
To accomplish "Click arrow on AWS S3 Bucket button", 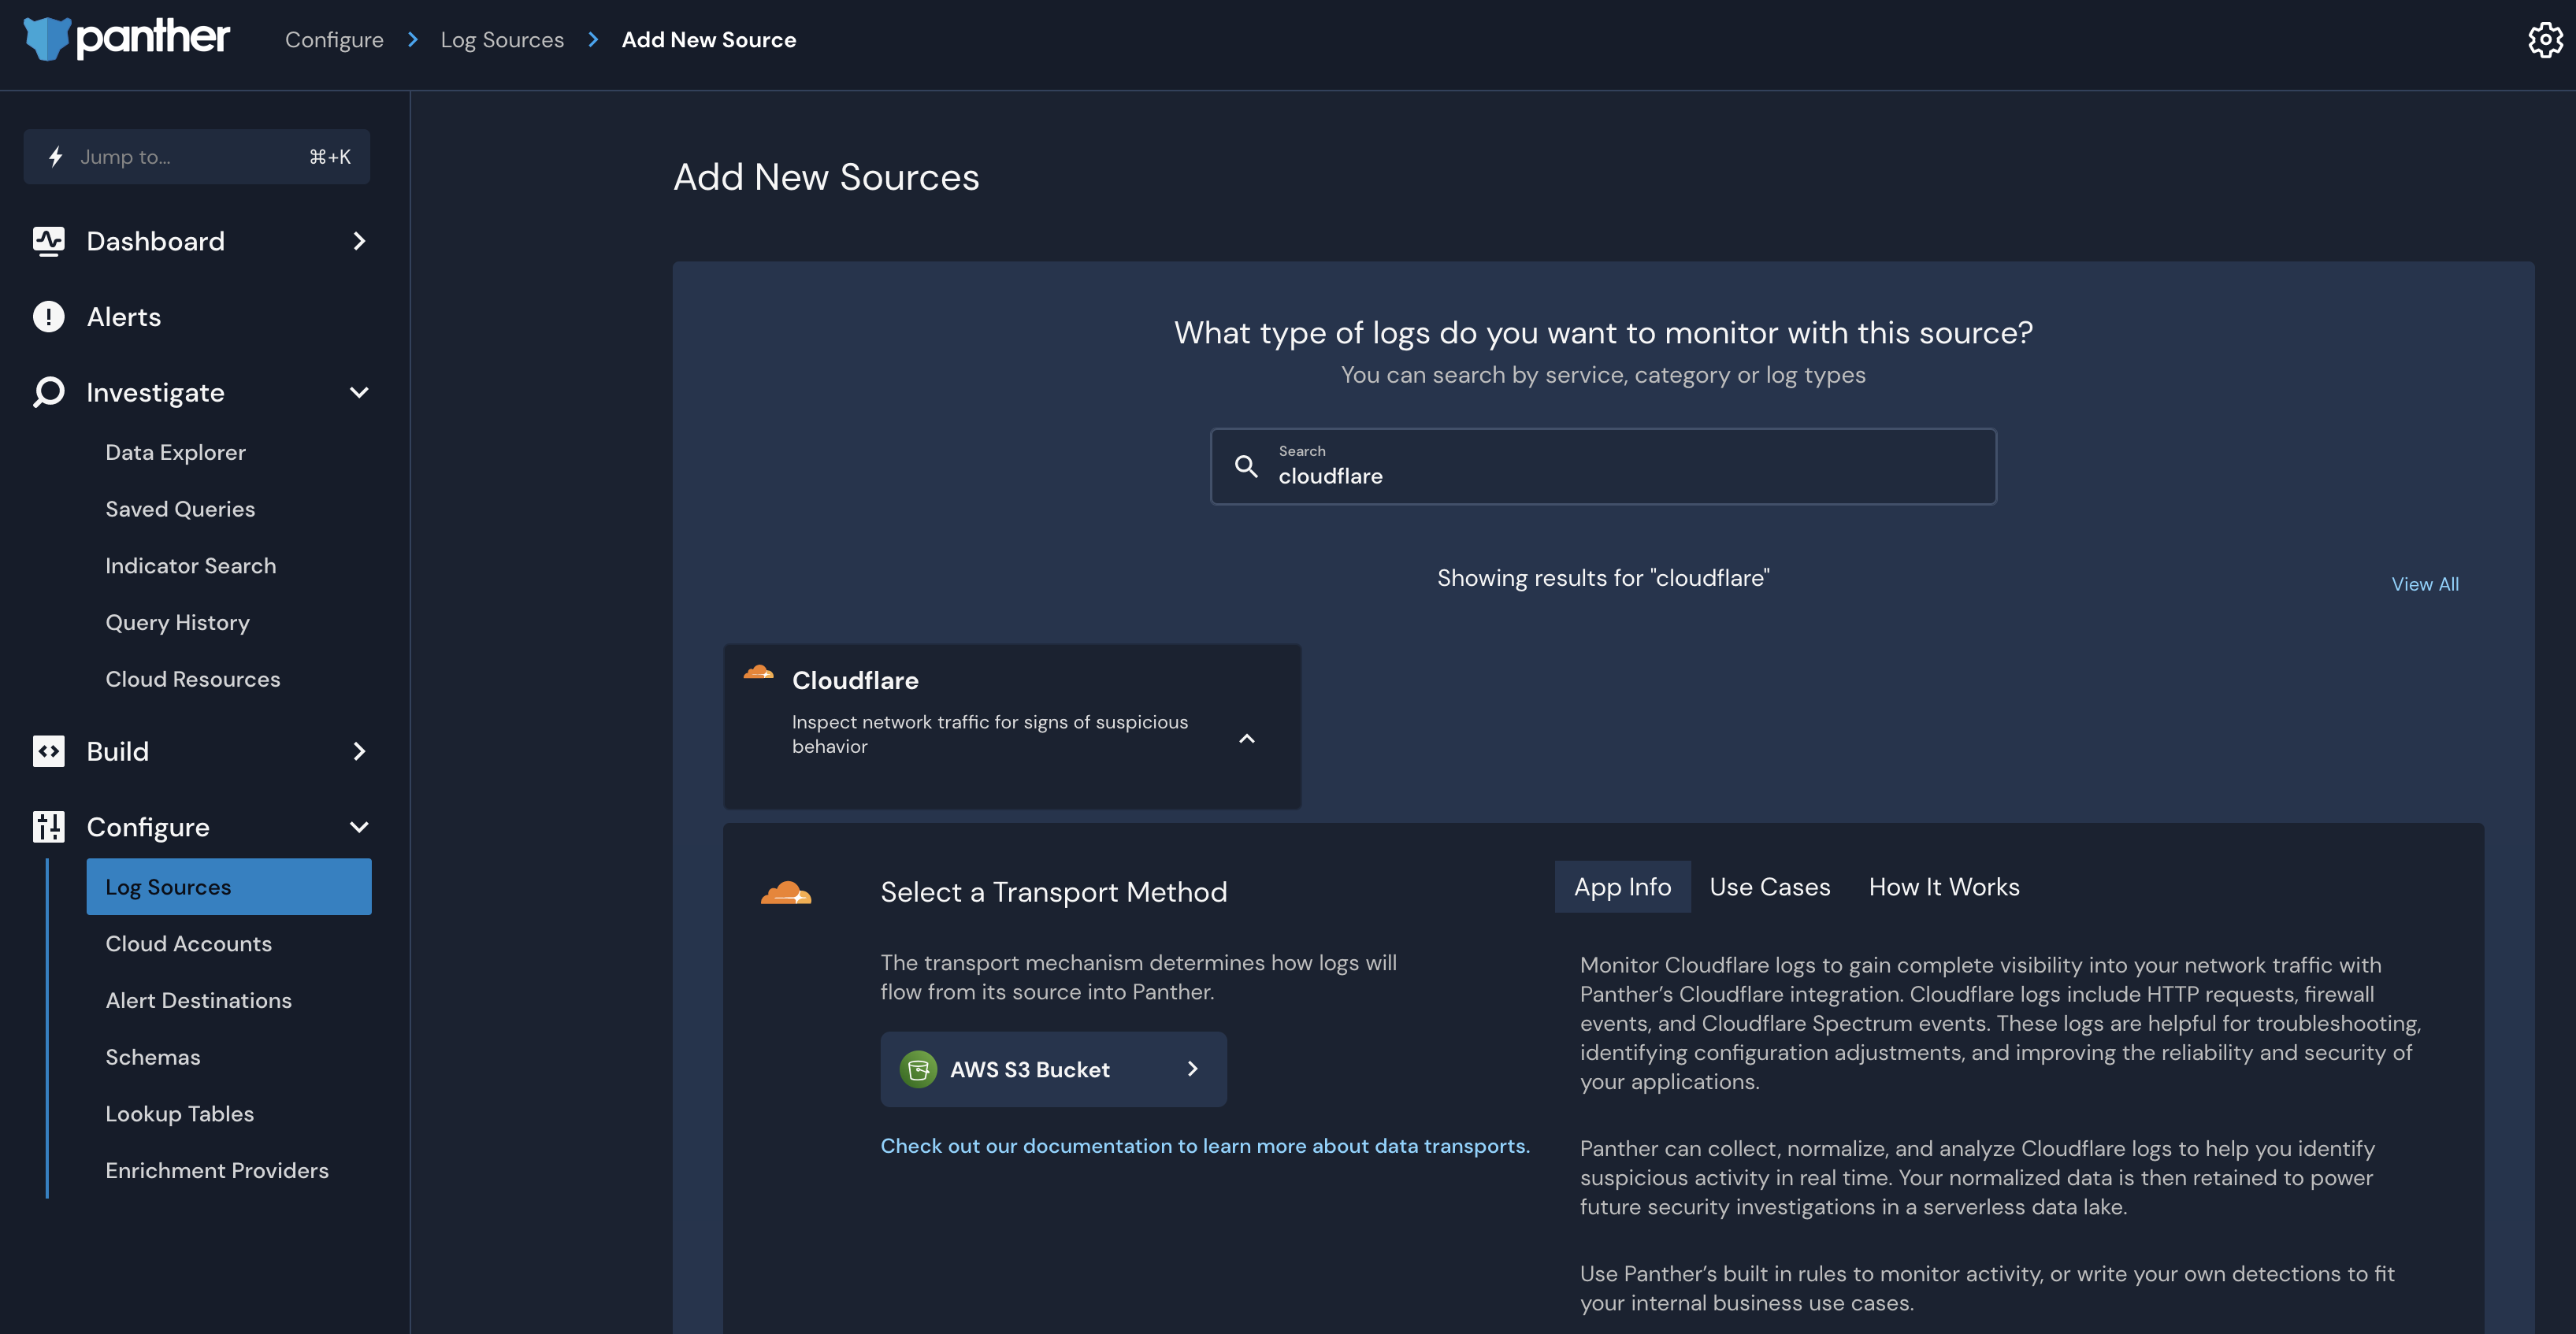I will (x=1192, y=1069).
